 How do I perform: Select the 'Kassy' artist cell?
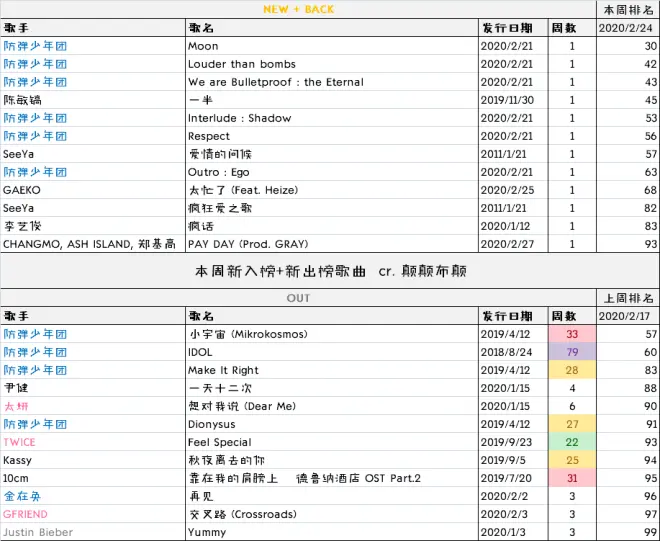click(x=93, y=460)
